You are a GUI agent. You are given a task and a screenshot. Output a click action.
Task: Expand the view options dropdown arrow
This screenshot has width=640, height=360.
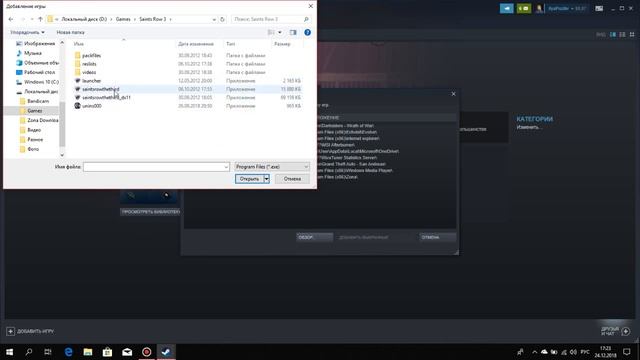pos(280,32)
